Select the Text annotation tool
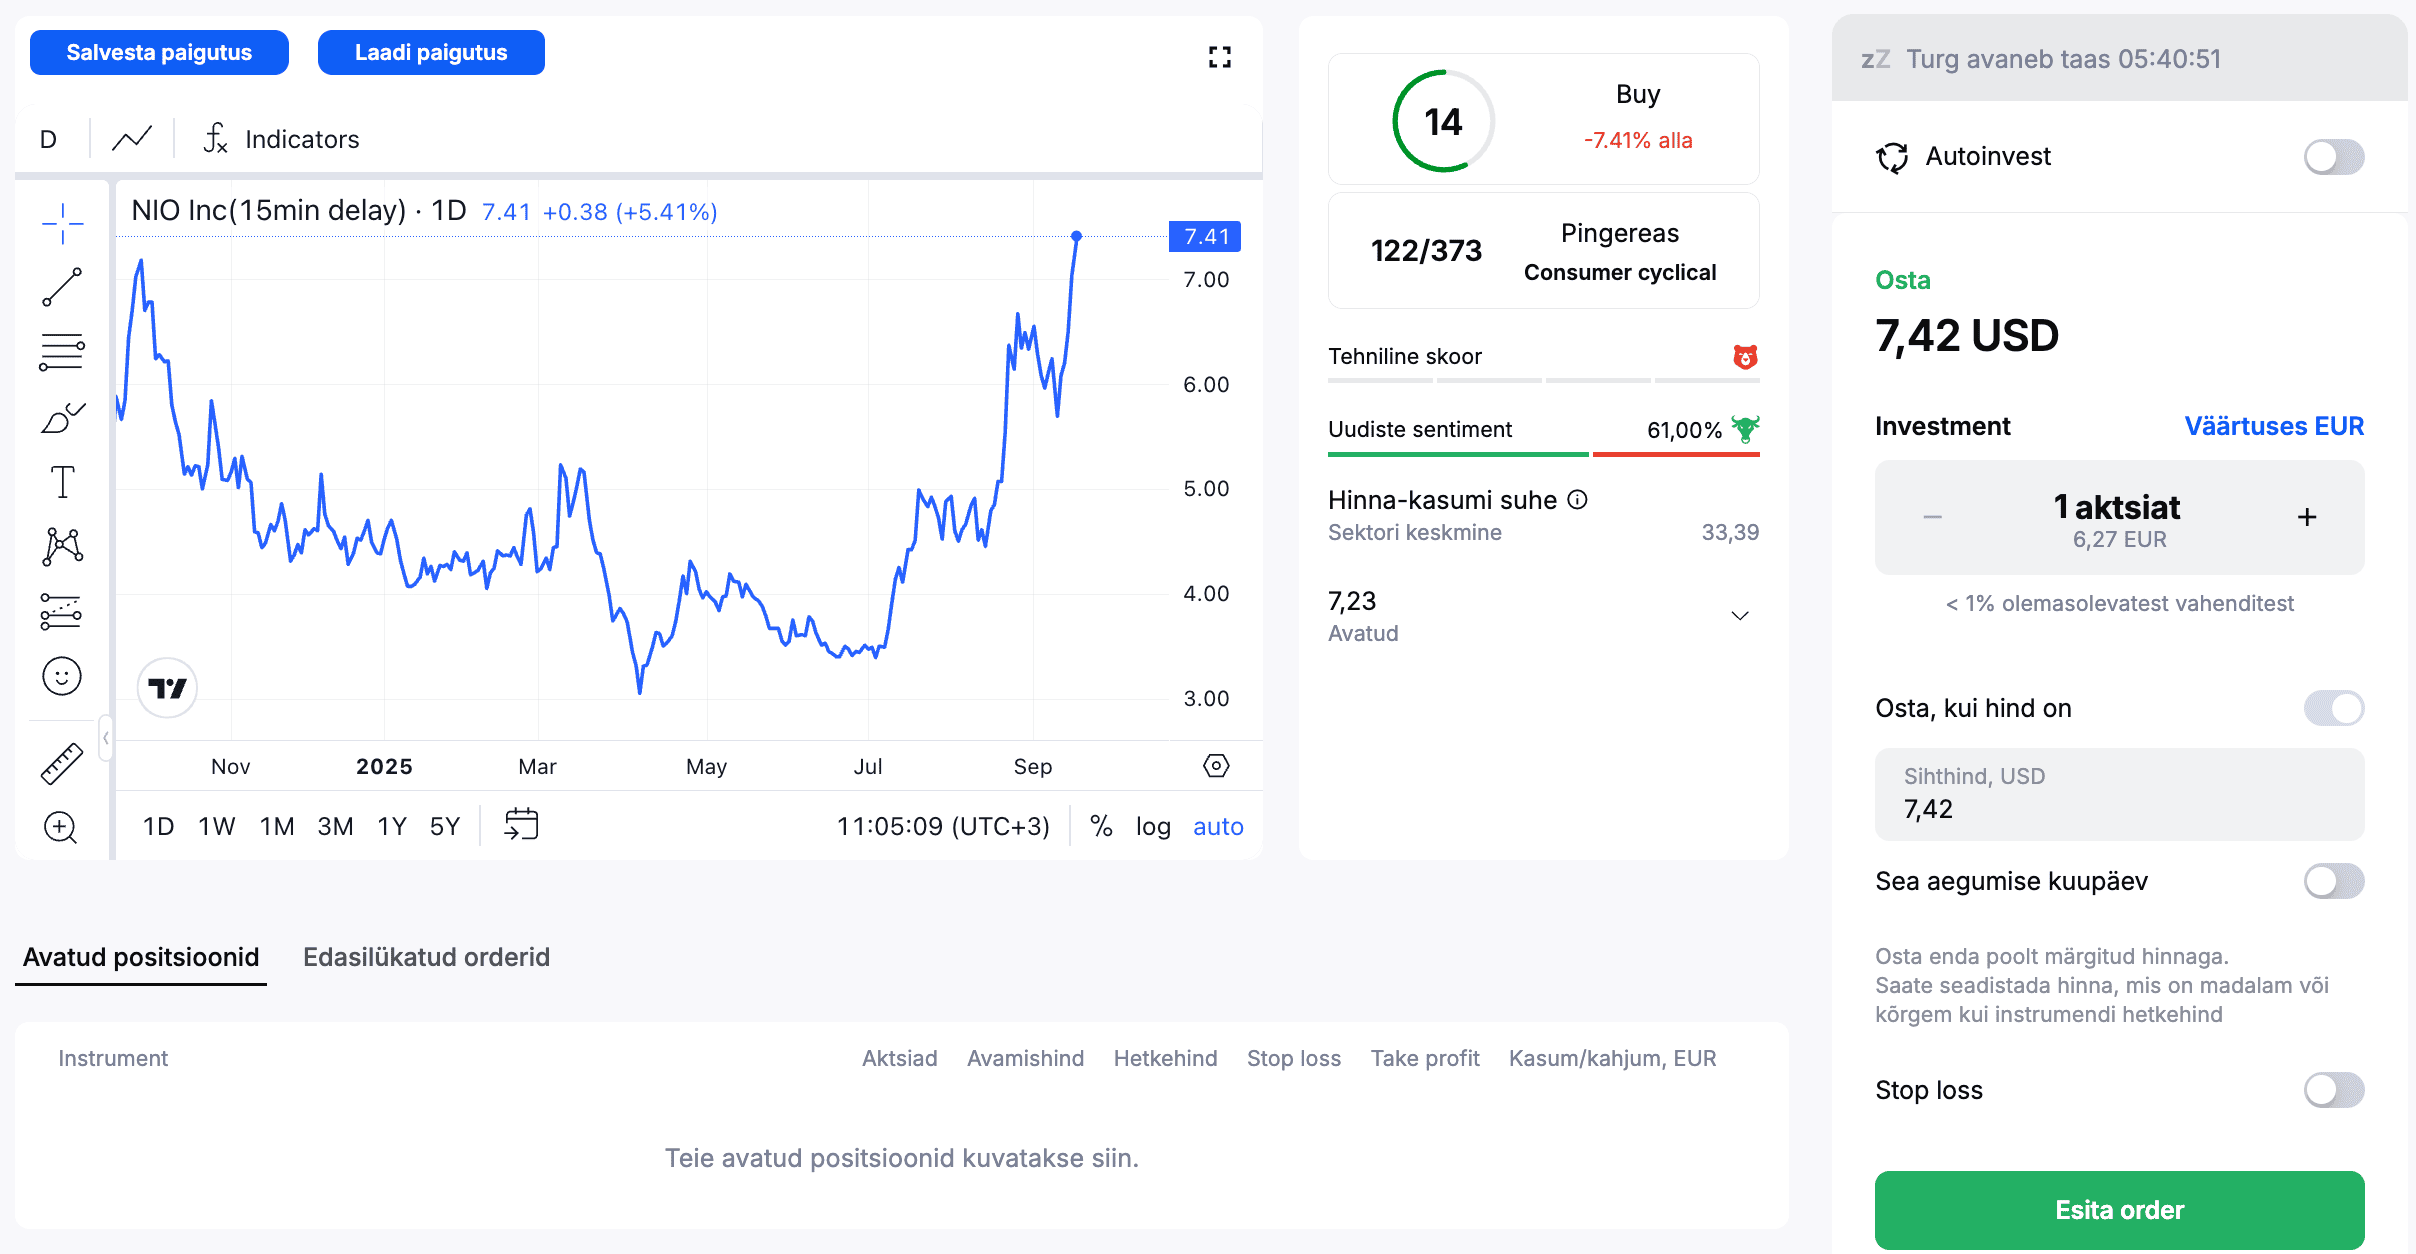Viewport: 2416px width, 1254px height. click(62, 482)
